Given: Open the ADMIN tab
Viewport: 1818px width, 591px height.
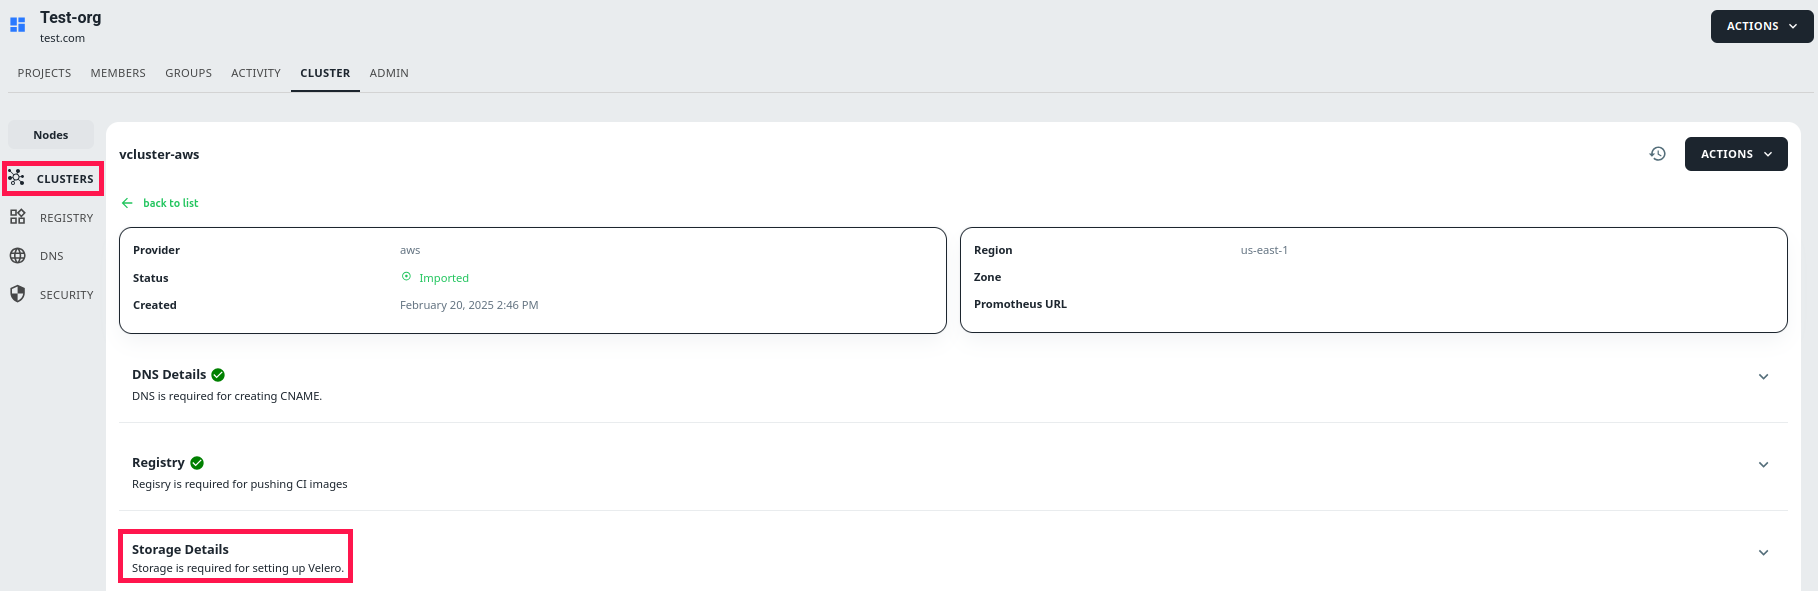Looking at the screenshot, I should point(389,73).
